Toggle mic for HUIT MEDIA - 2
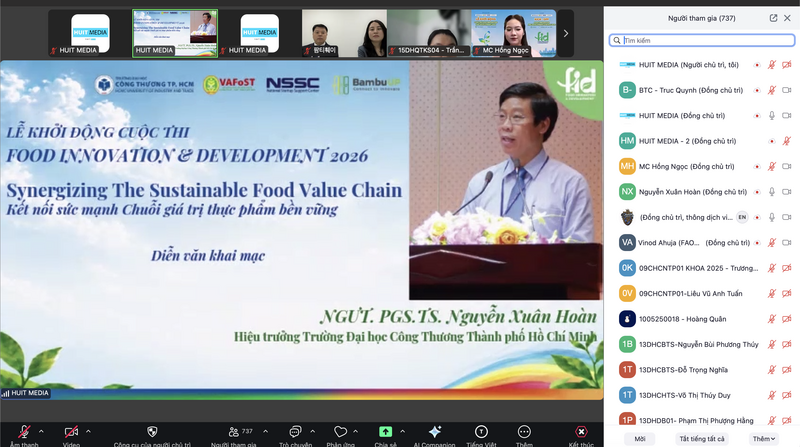Screen dimensions: 800x447 click(x=787, y=141)
